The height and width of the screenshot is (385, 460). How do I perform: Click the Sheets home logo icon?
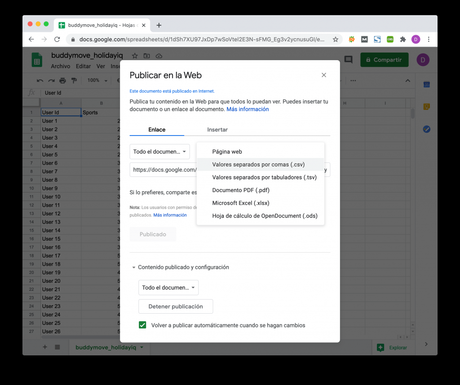pyautogui.click(x=37, y=60)
